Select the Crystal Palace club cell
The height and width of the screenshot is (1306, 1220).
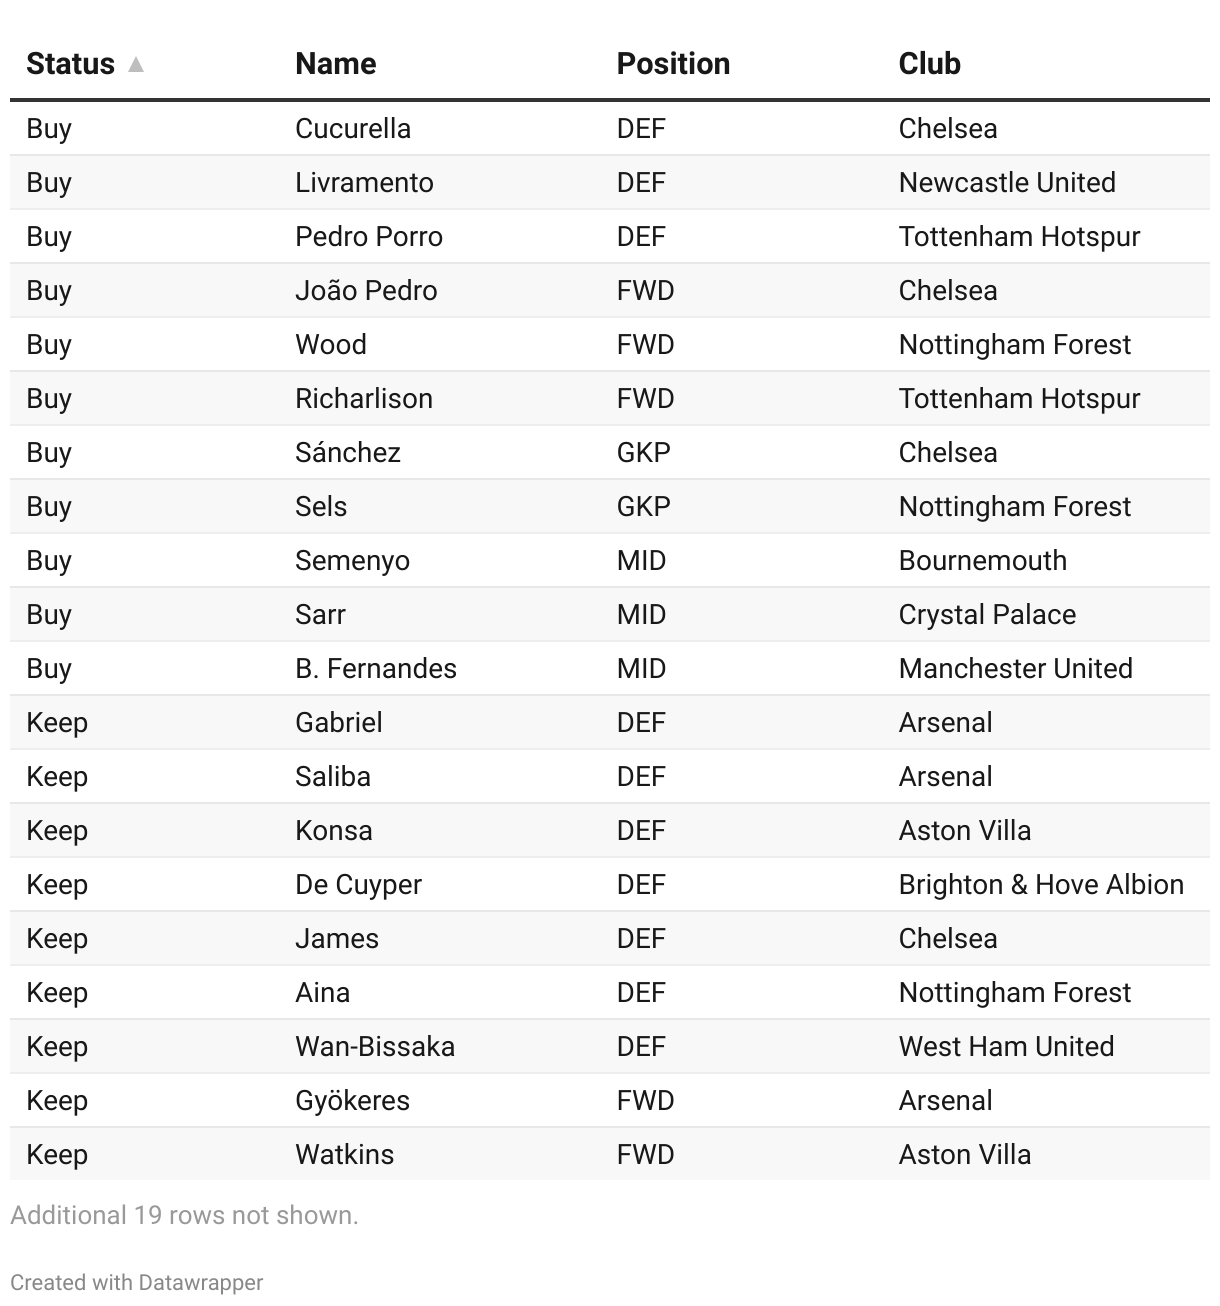tap(987, 615)
